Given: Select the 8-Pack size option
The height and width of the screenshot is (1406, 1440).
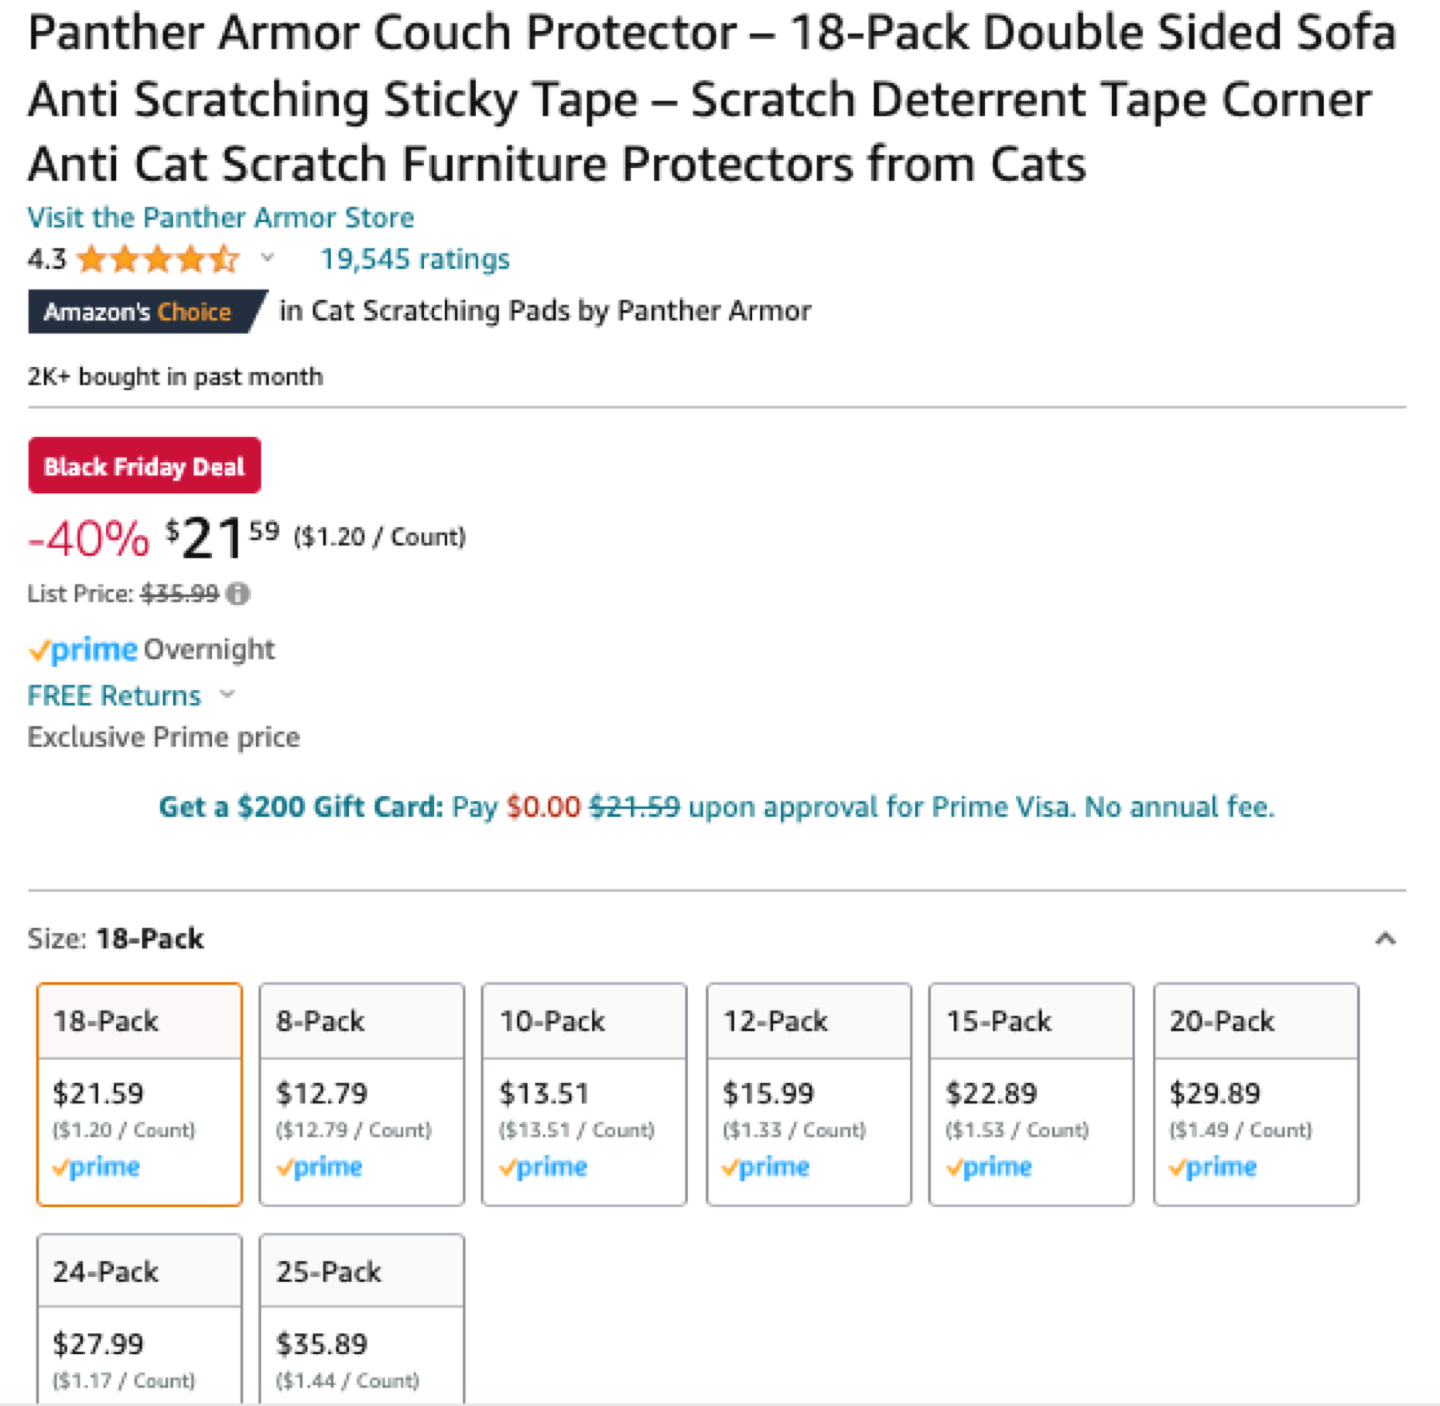Looking at the screenshot, I should (361, 1093).
